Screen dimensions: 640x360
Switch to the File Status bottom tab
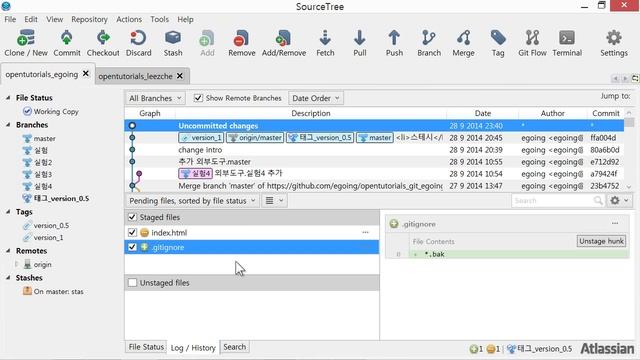146,347
